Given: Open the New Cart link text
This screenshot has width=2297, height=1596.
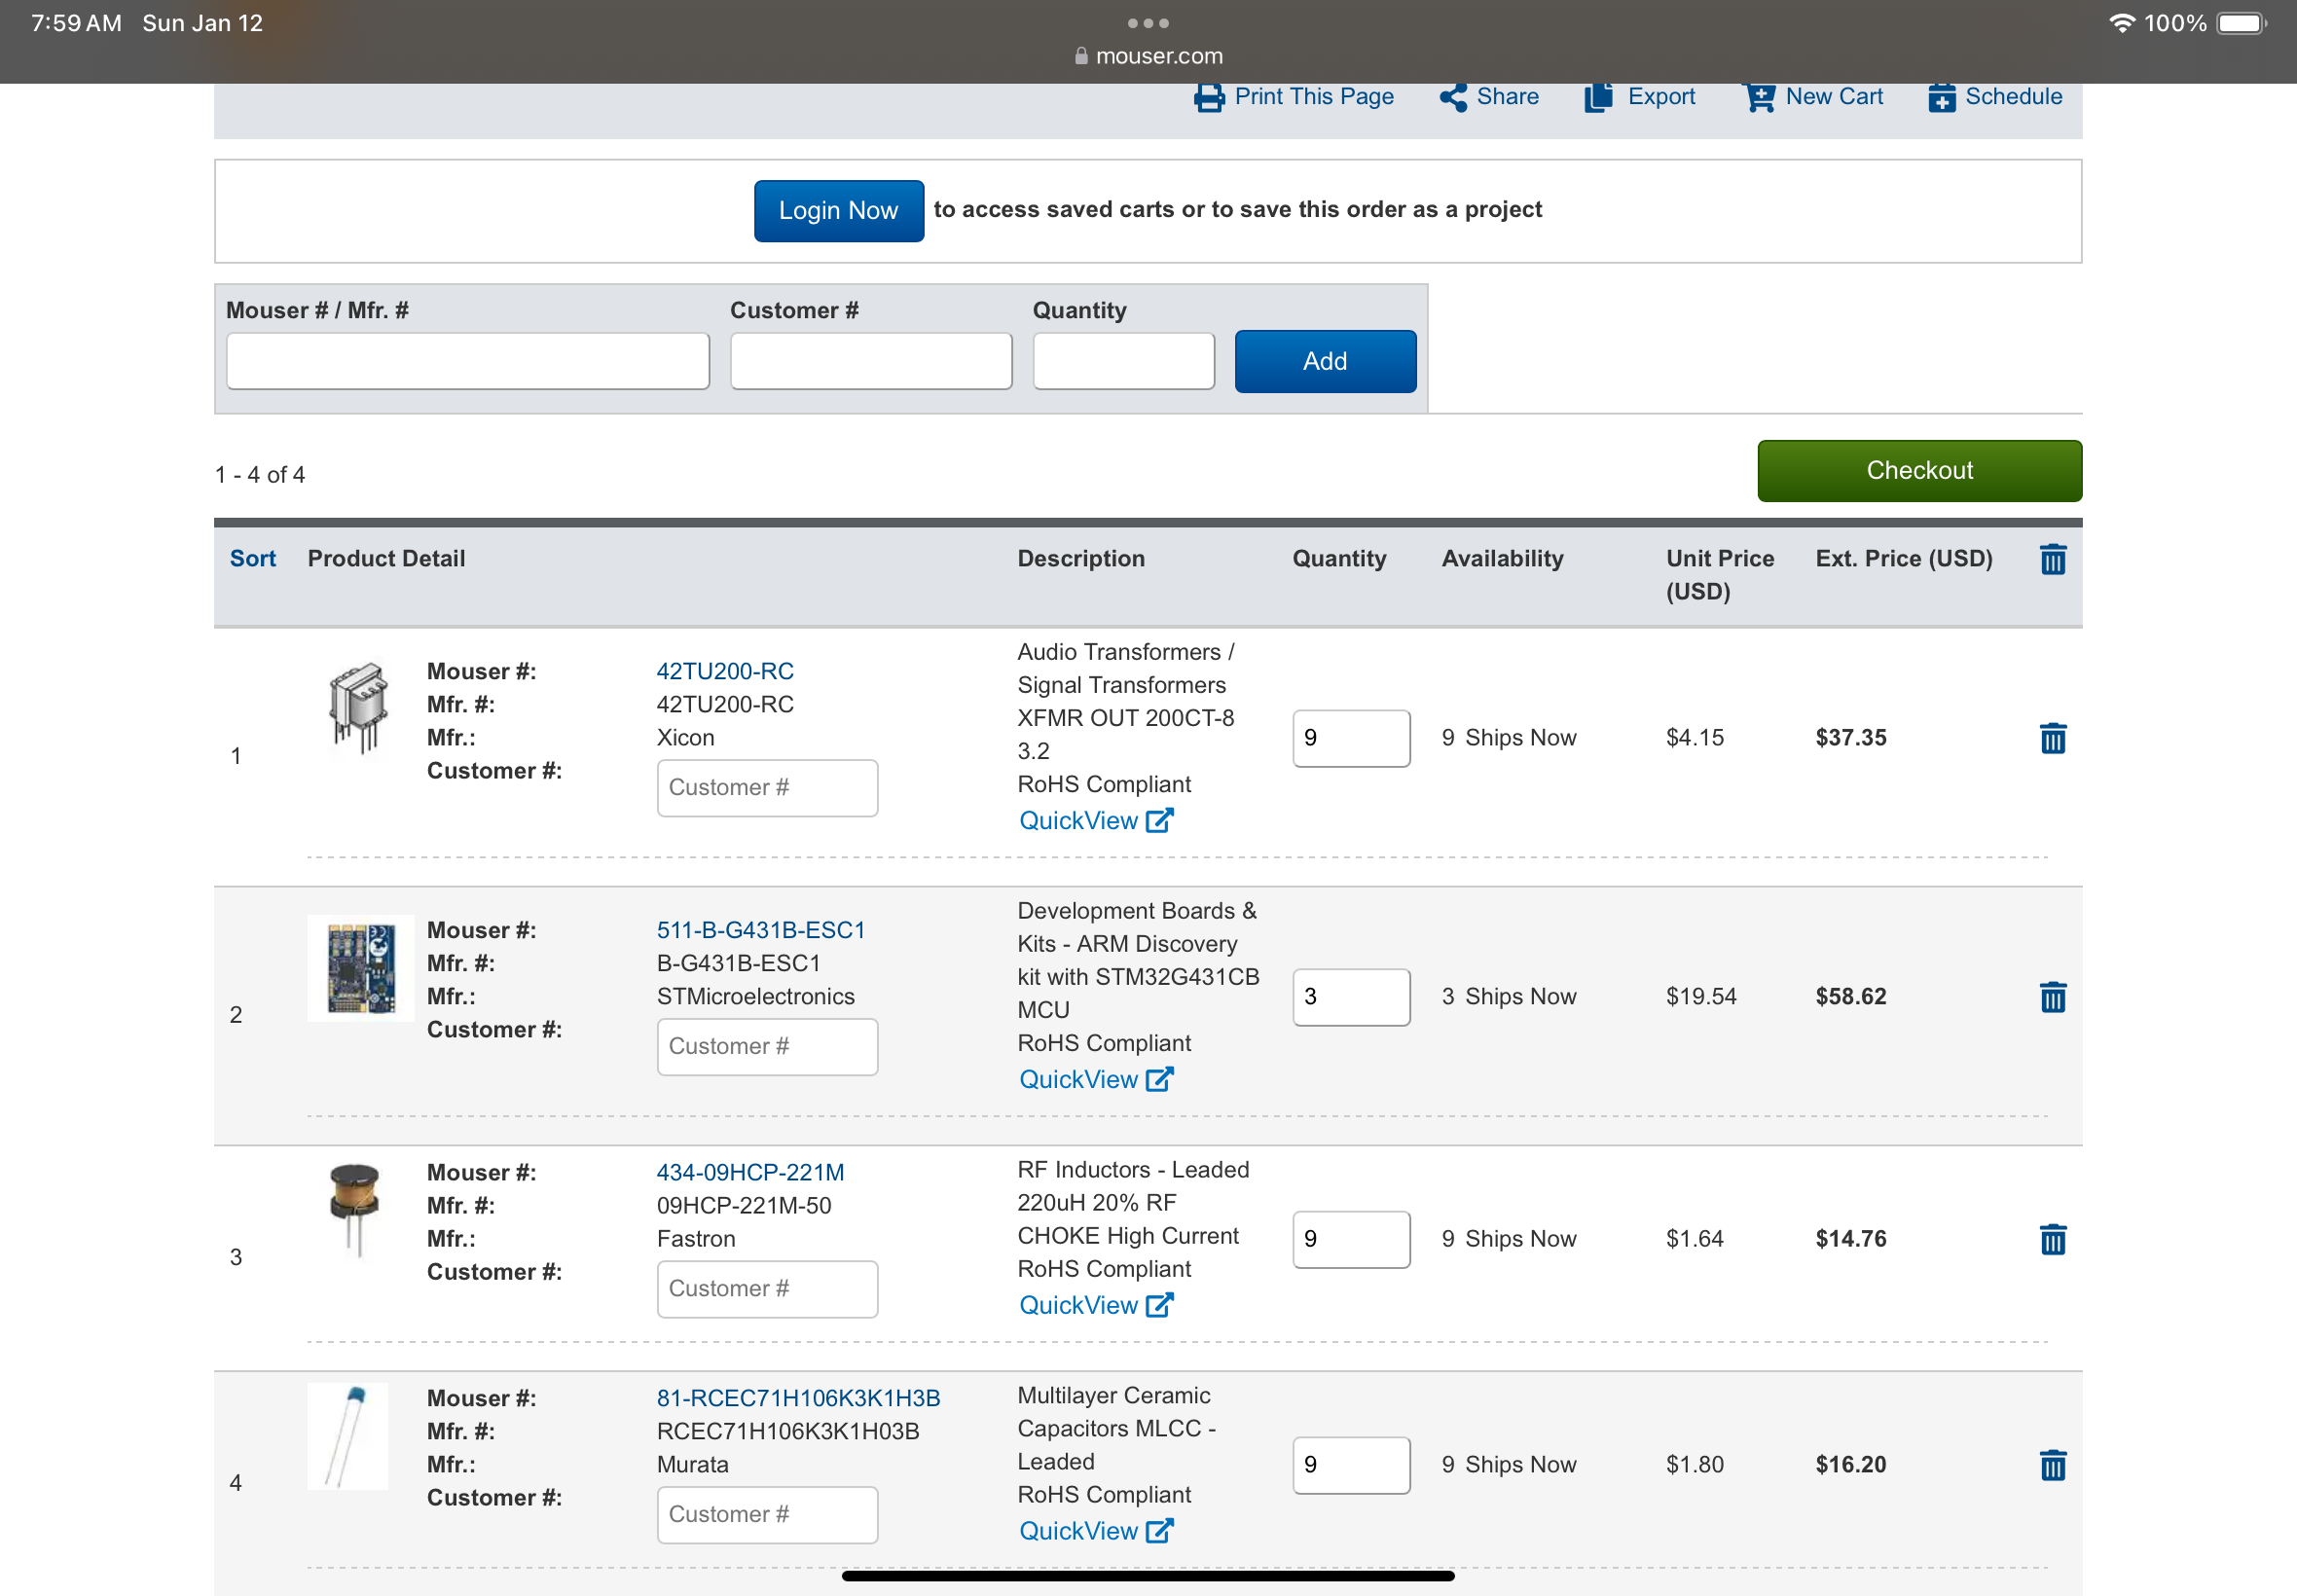Looking at the screenshot, I should tap(1835, 97).
